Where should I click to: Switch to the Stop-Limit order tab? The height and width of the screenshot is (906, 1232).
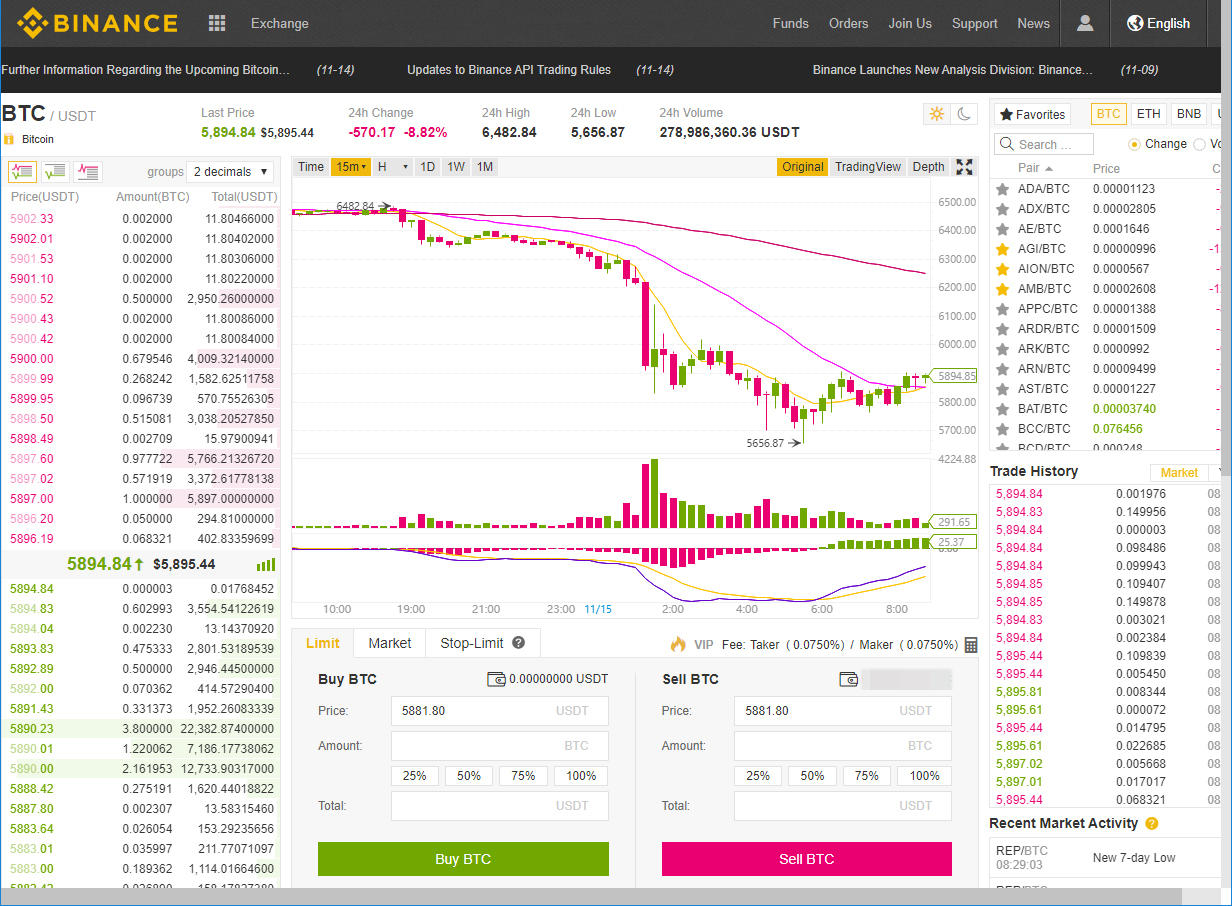pyautogui.click(x=483, y=643)
